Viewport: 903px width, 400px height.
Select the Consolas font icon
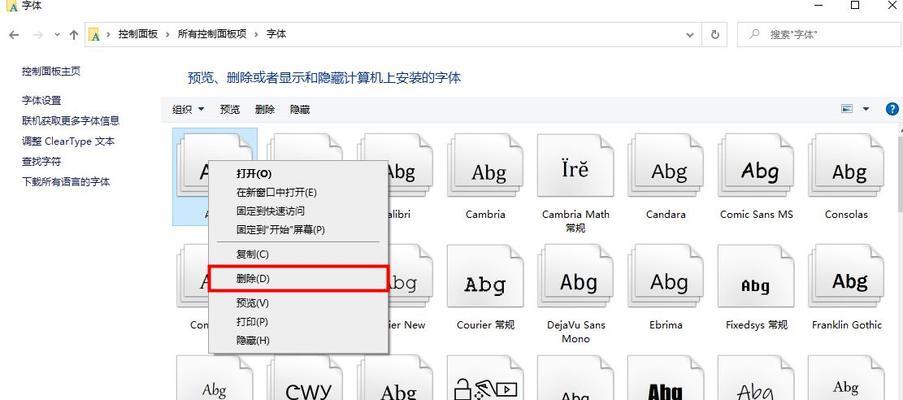846,167
